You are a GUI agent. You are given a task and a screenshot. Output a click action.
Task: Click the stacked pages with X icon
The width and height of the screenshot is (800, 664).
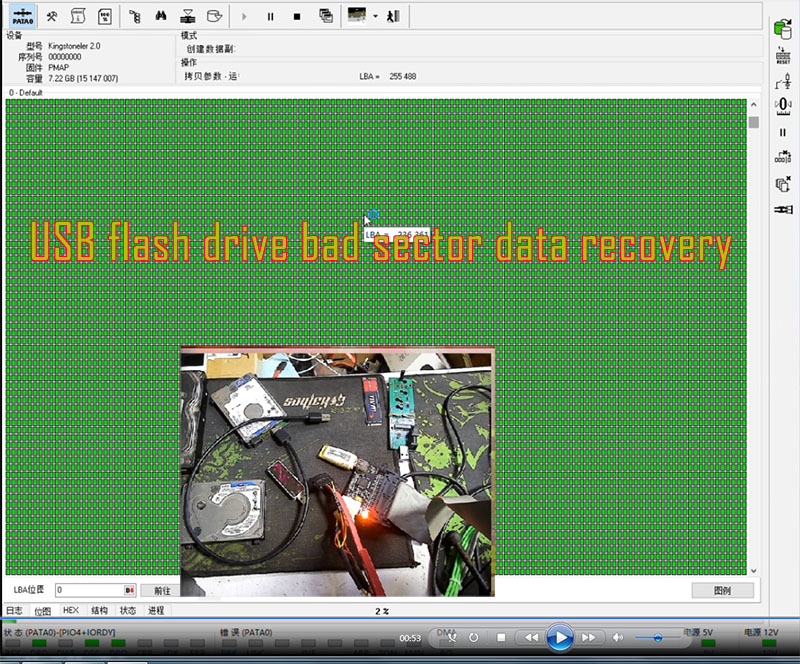coord(783,184)
